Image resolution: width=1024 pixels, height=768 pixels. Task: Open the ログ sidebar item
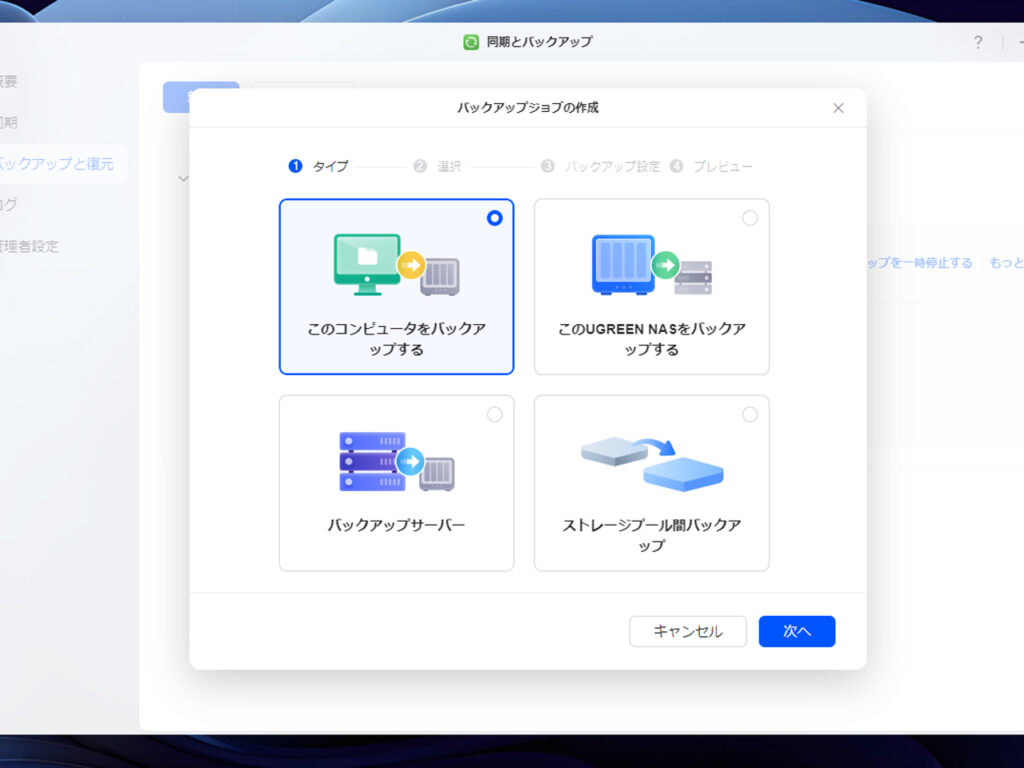tap(9, 204)
